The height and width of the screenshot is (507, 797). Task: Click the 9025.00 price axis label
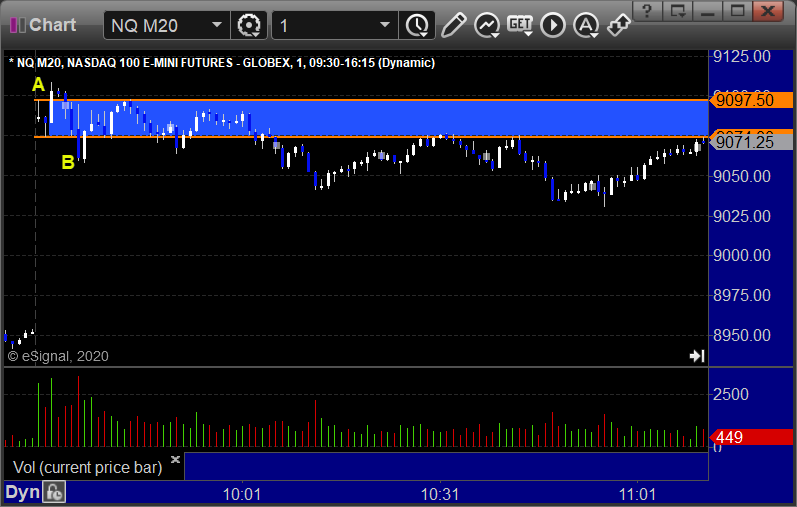point(742,216)
